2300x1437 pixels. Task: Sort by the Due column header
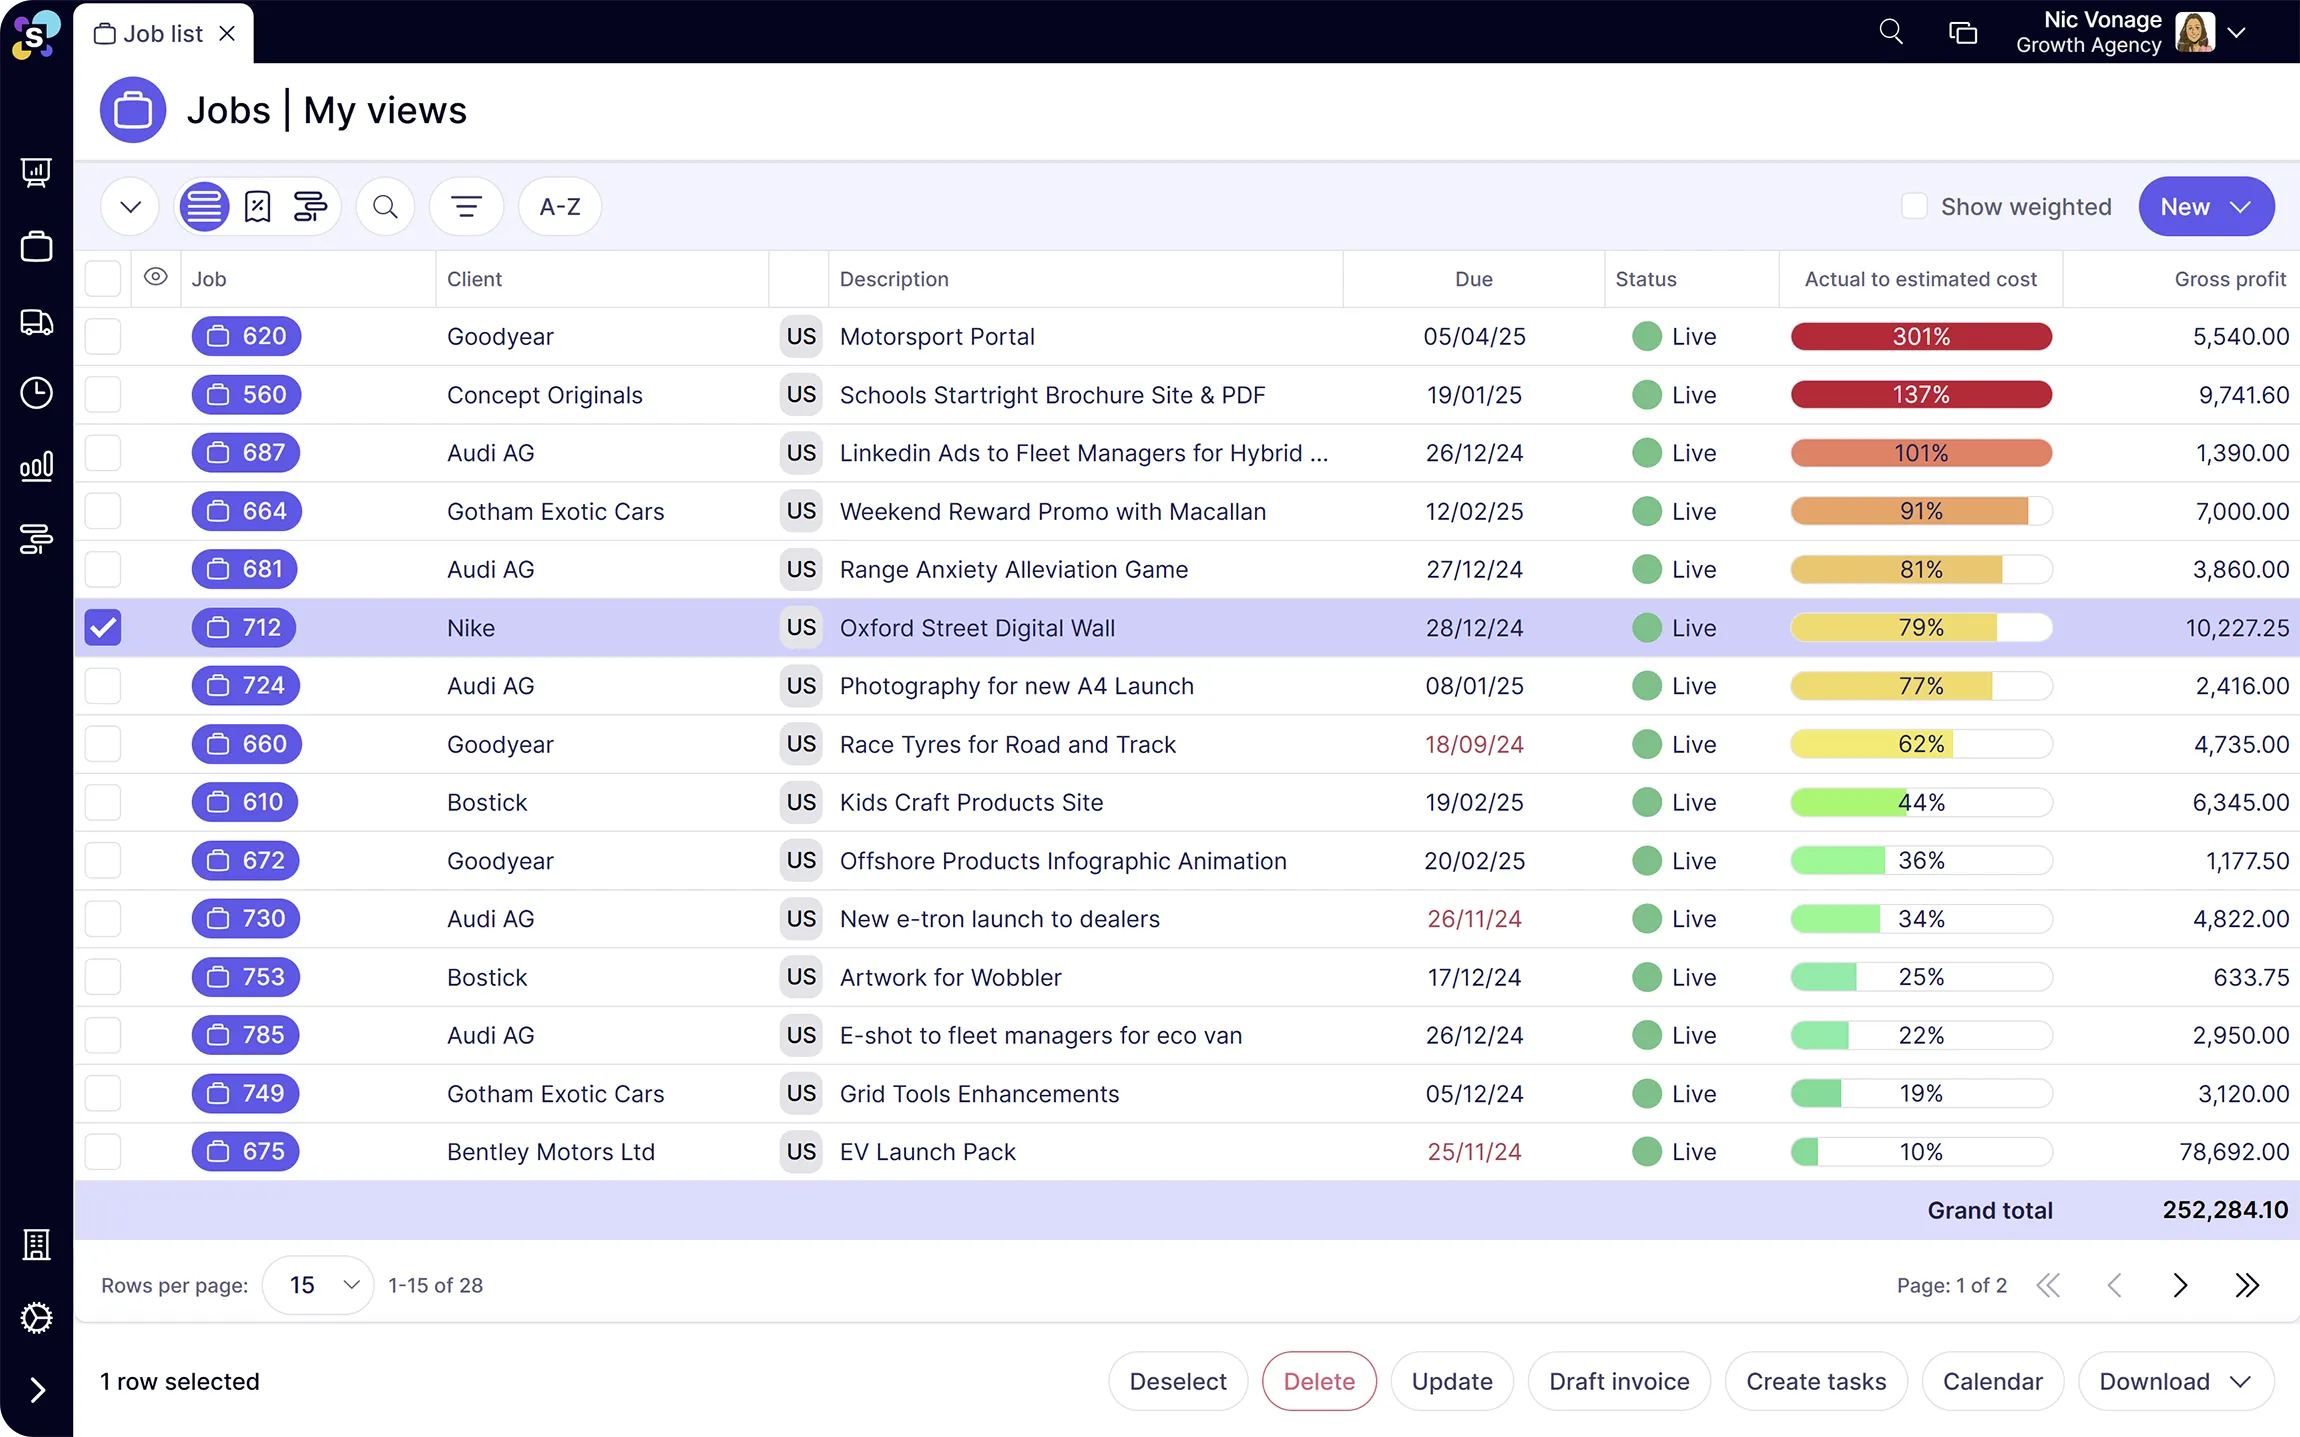point(1474,279)
